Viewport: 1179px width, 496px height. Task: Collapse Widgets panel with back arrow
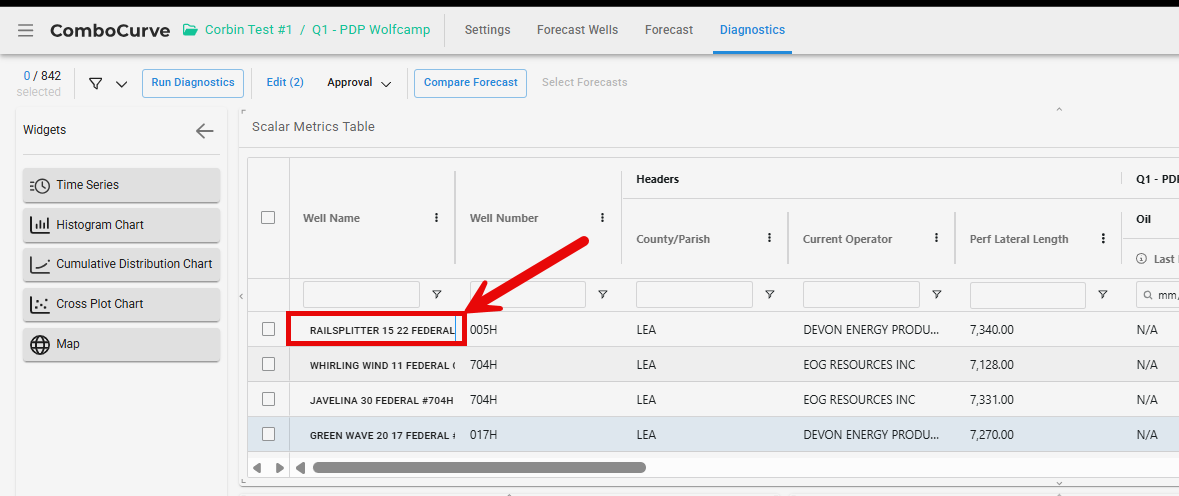pos(204,131)
